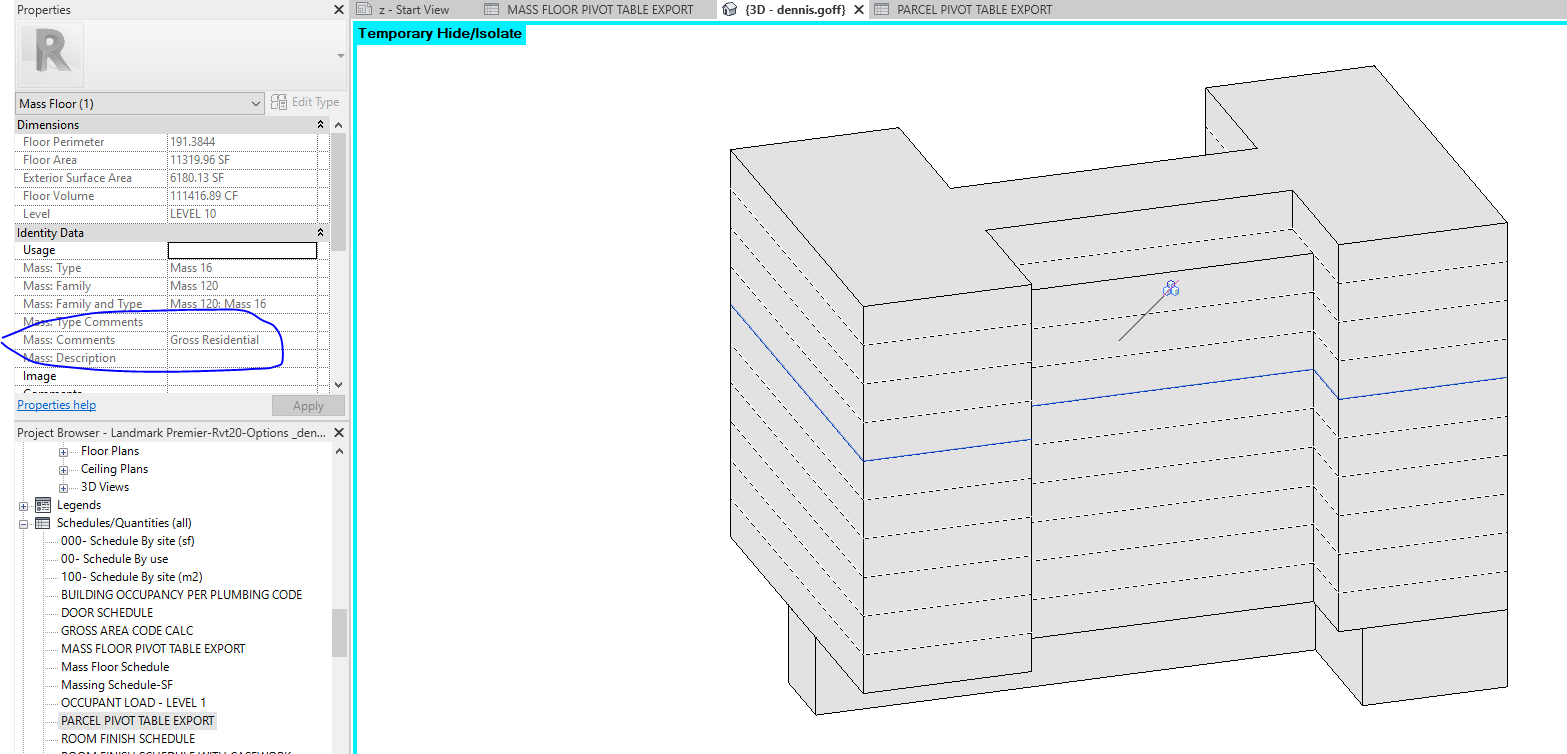
Task: Click the Edit Type icon in Properties
Action: 278,101
